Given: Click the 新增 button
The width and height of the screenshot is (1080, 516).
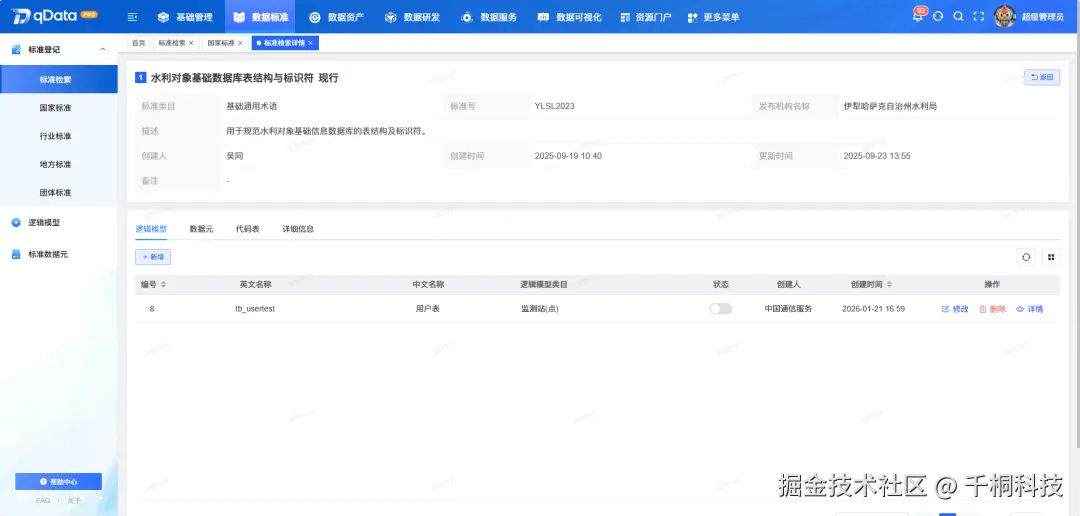Looking at the screenshot, I should pos(153,257).
